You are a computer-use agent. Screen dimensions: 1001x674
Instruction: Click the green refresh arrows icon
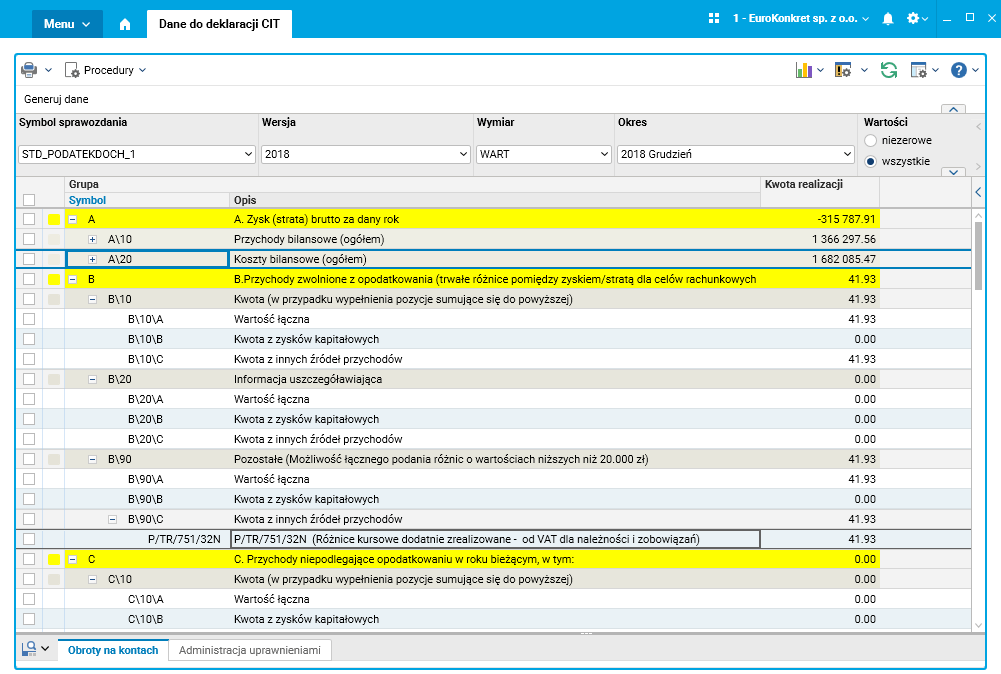click(888, 70)
